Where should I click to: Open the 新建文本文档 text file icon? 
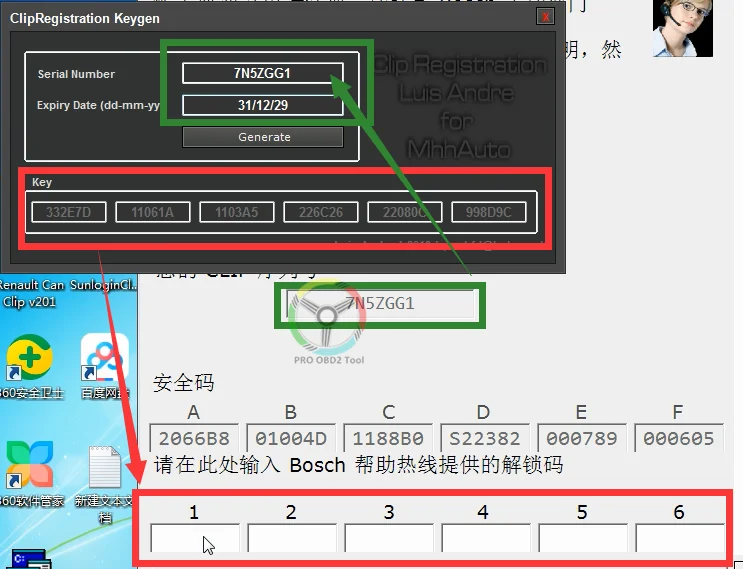[105, 483]
